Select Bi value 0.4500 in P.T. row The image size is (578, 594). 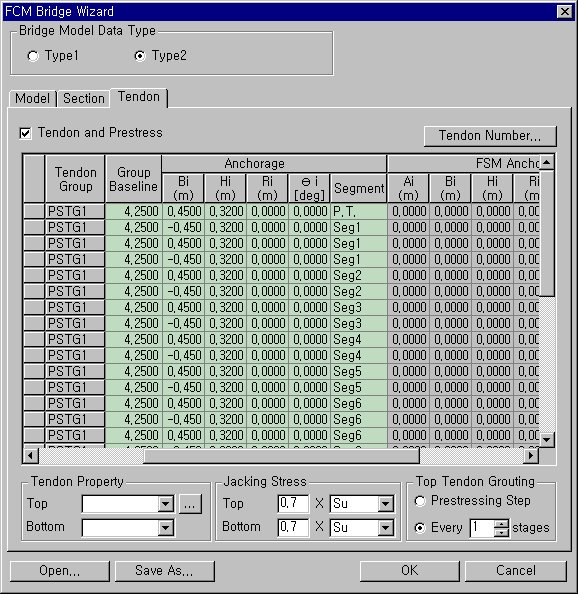(183, 211)
